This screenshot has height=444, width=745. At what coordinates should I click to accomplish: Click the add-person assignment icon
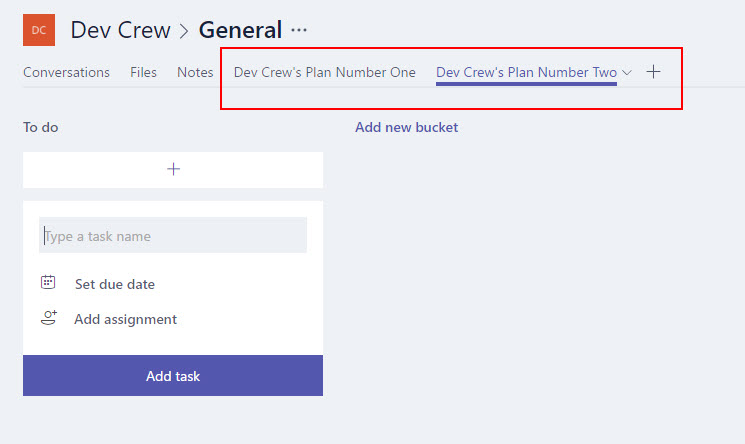tap(48, 318)
